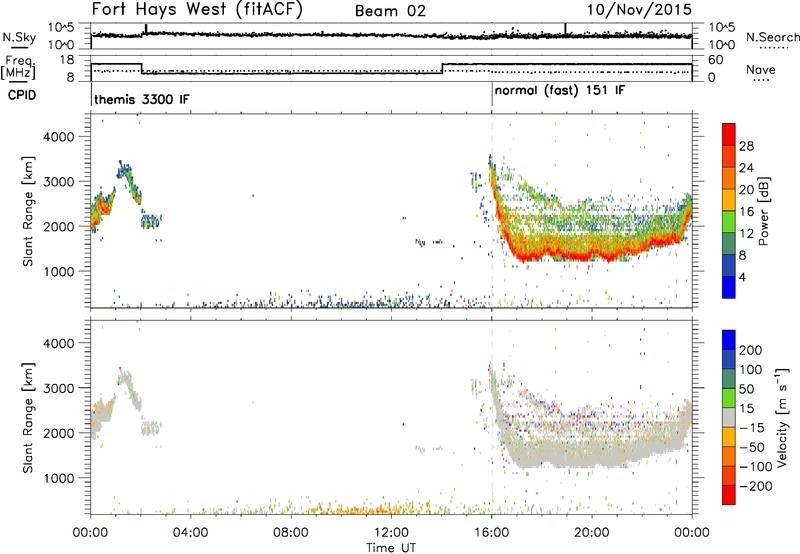Click the '1000' tick of velocity panel

tap(58, 478)
